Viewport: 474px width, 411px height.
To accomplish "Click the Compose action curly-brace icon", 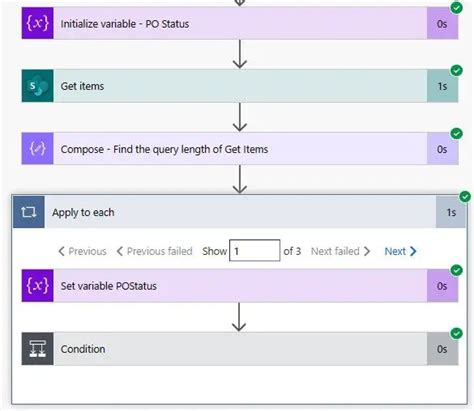I will pos(38,149).
